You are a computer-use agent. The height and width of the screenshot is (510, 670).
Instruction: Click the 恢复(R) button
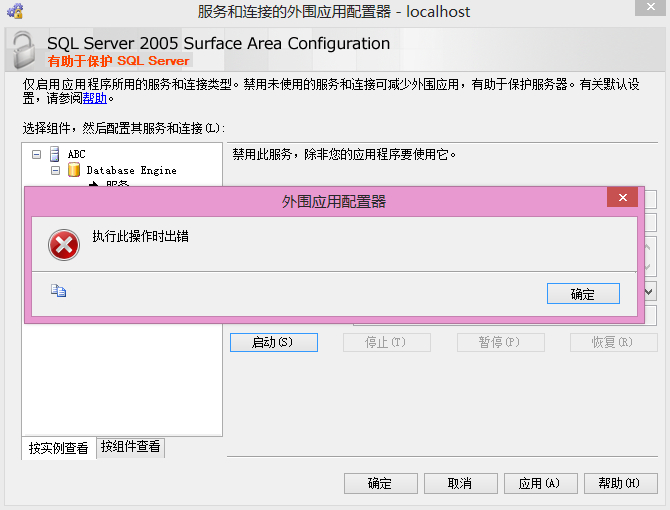pyautogui.click(x=614, y=343)
